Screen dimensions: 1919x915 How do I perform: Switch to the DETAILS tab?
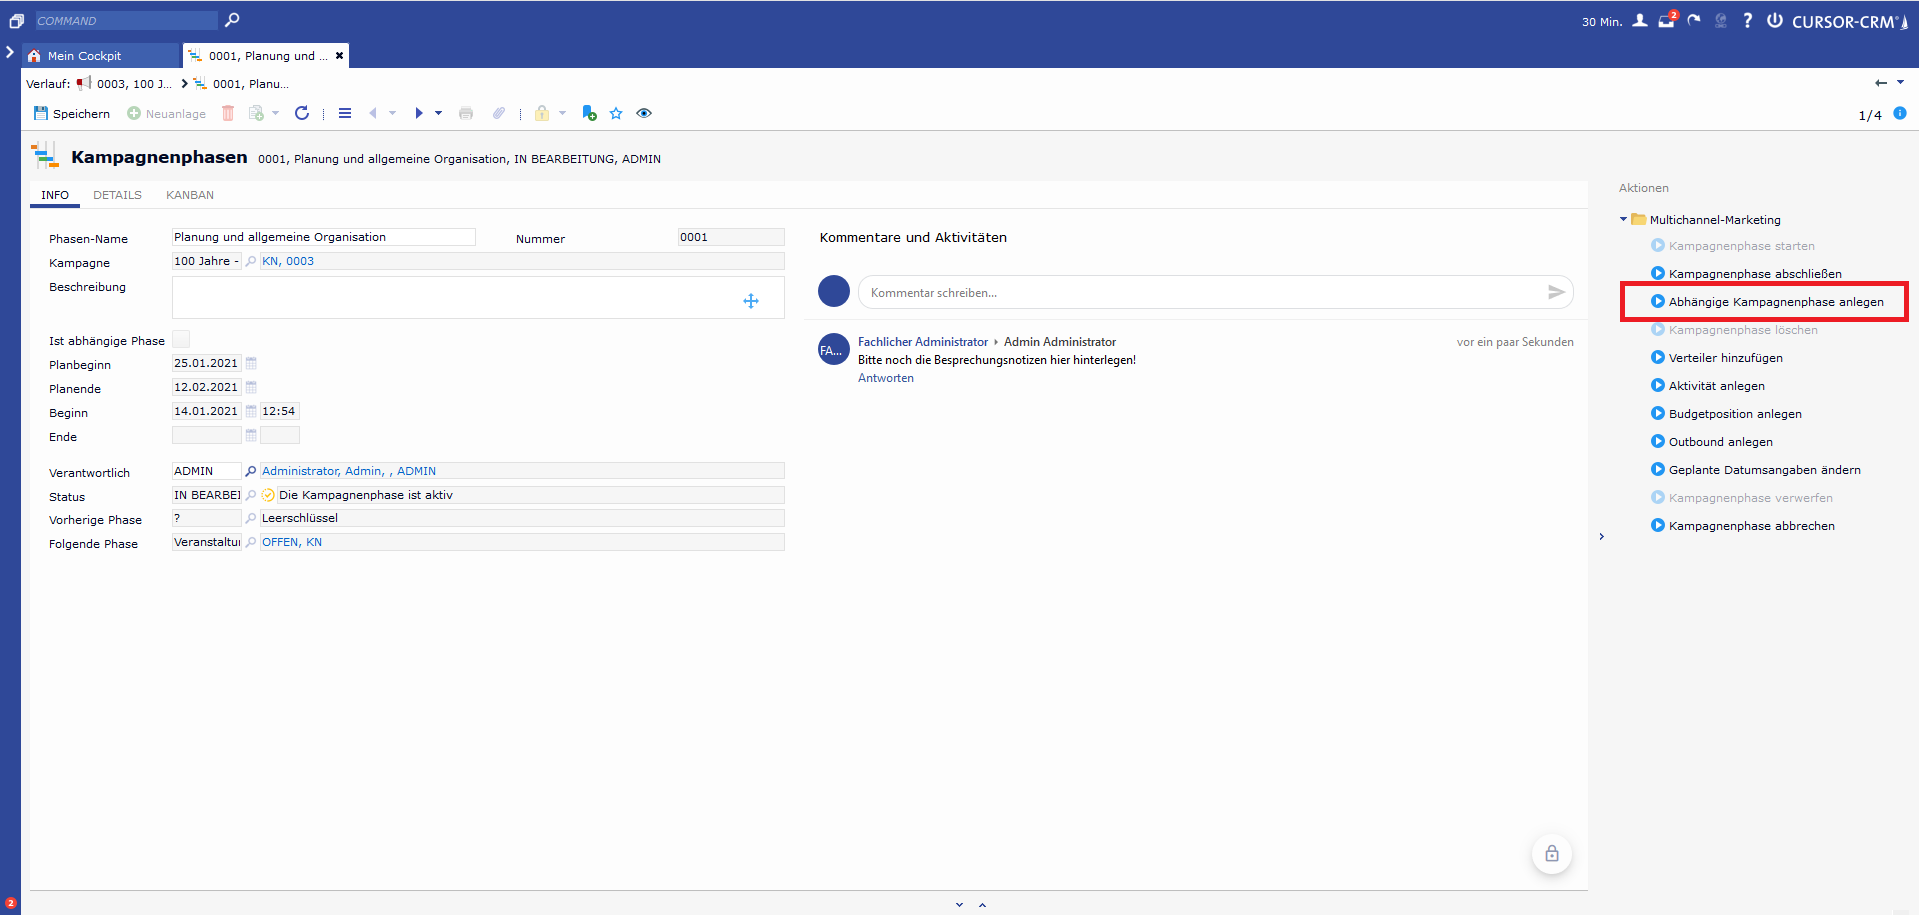point(117,195)
